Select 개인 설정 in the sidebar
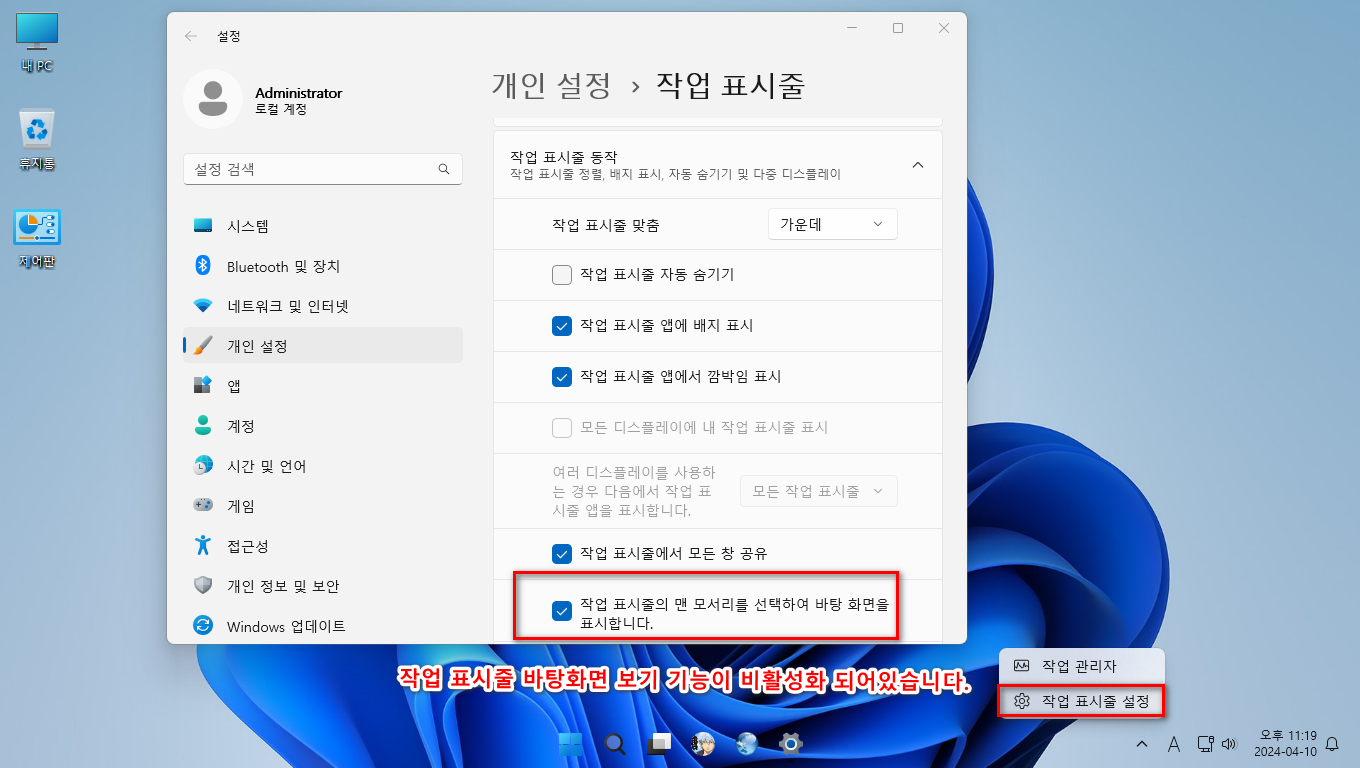Image resolution: width=1360 pixels, height=768 pixels. [323, 346]
